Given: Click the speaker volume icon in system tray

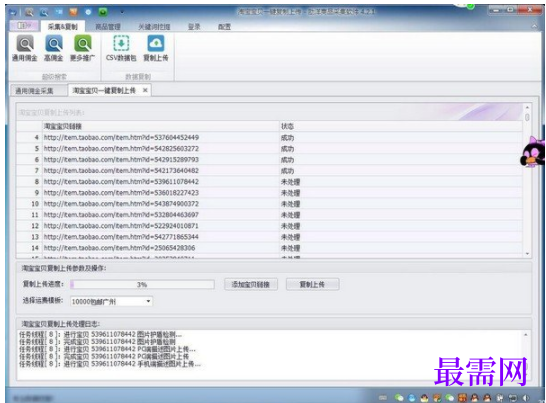Looking at the screenshot, I should (526, 397).
